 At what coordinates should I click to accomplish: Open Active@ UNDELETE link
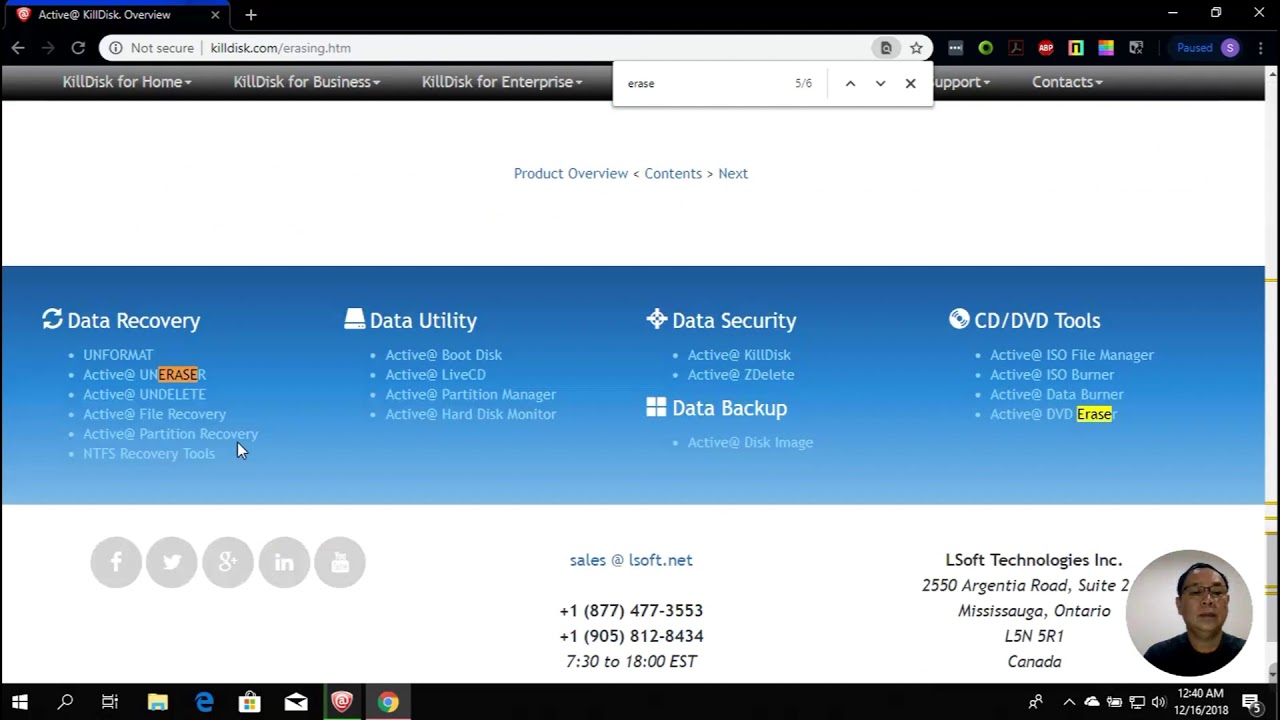pyautogui.click(x=144, y=395)
